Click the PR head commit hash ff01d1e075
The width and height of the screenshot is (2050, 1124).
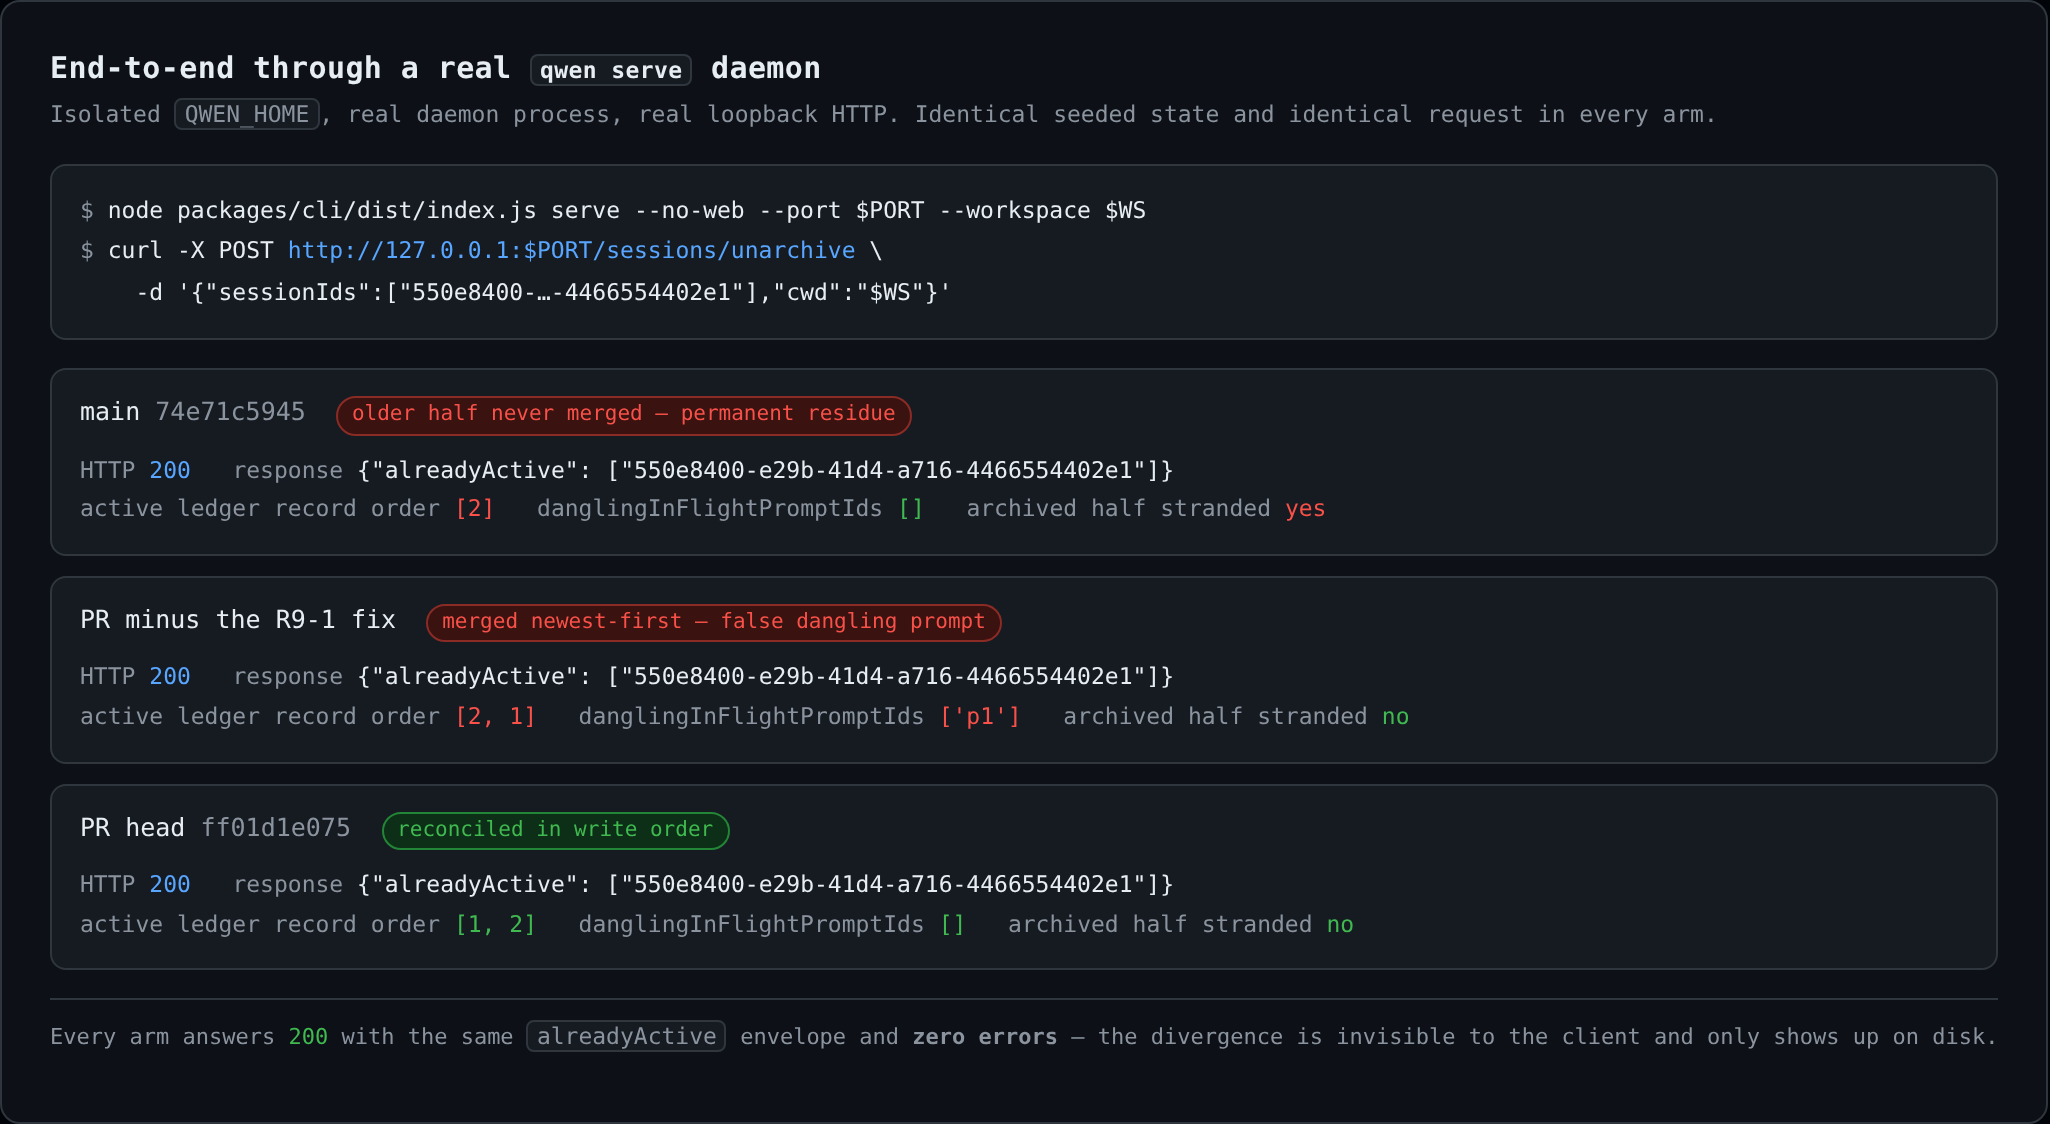coord(276,828)
